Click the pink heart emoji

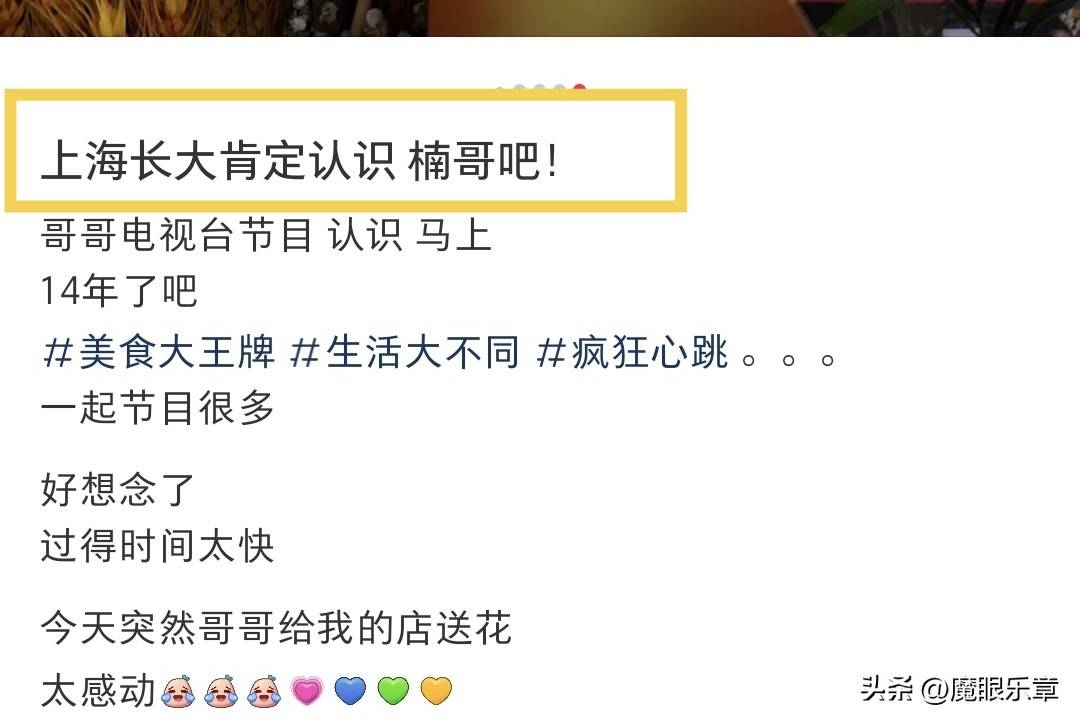pos(307,691)
